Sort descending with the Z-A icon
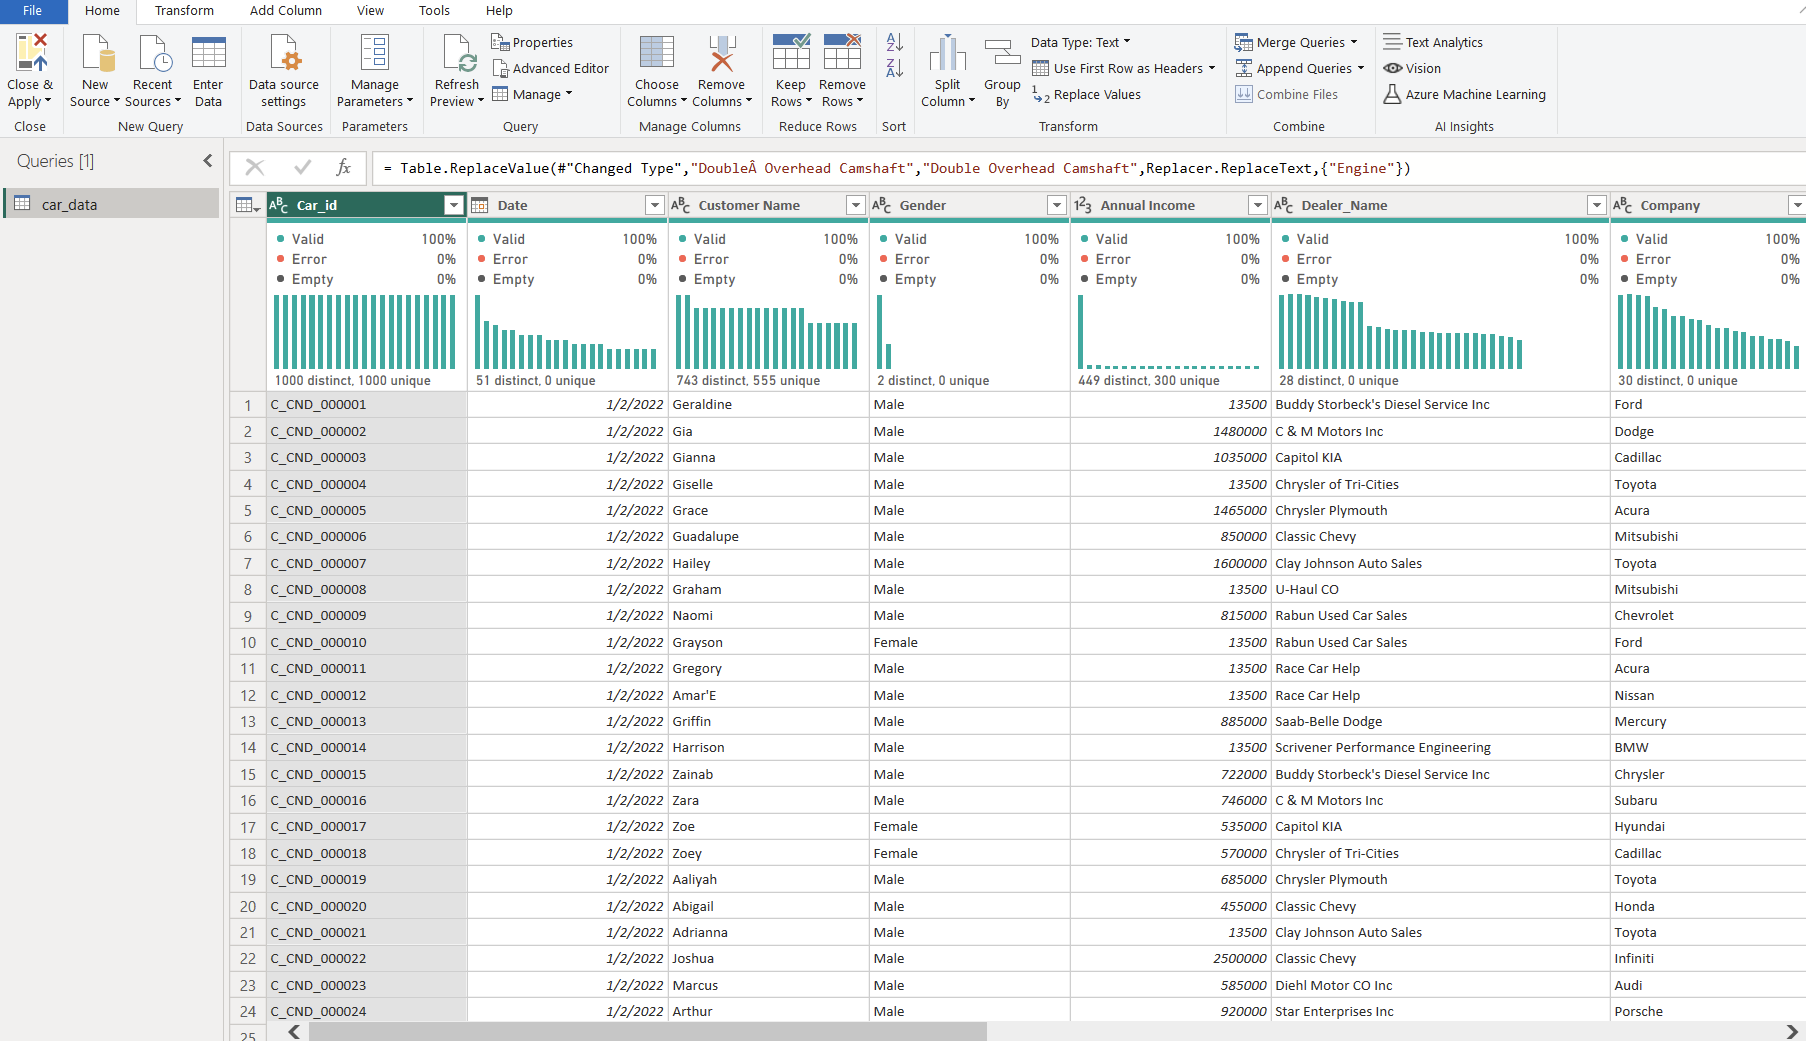This screenshot has height=1041, width=1806. coord(894,68)
